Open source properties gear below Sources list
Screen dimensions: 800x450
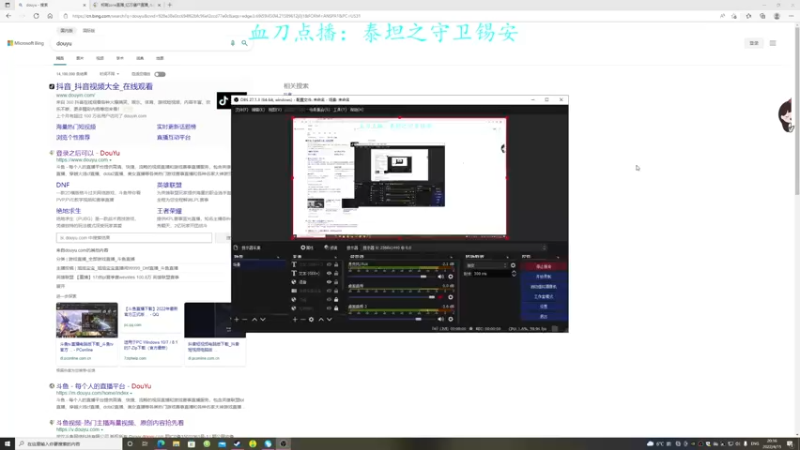(x=311, y=319)
